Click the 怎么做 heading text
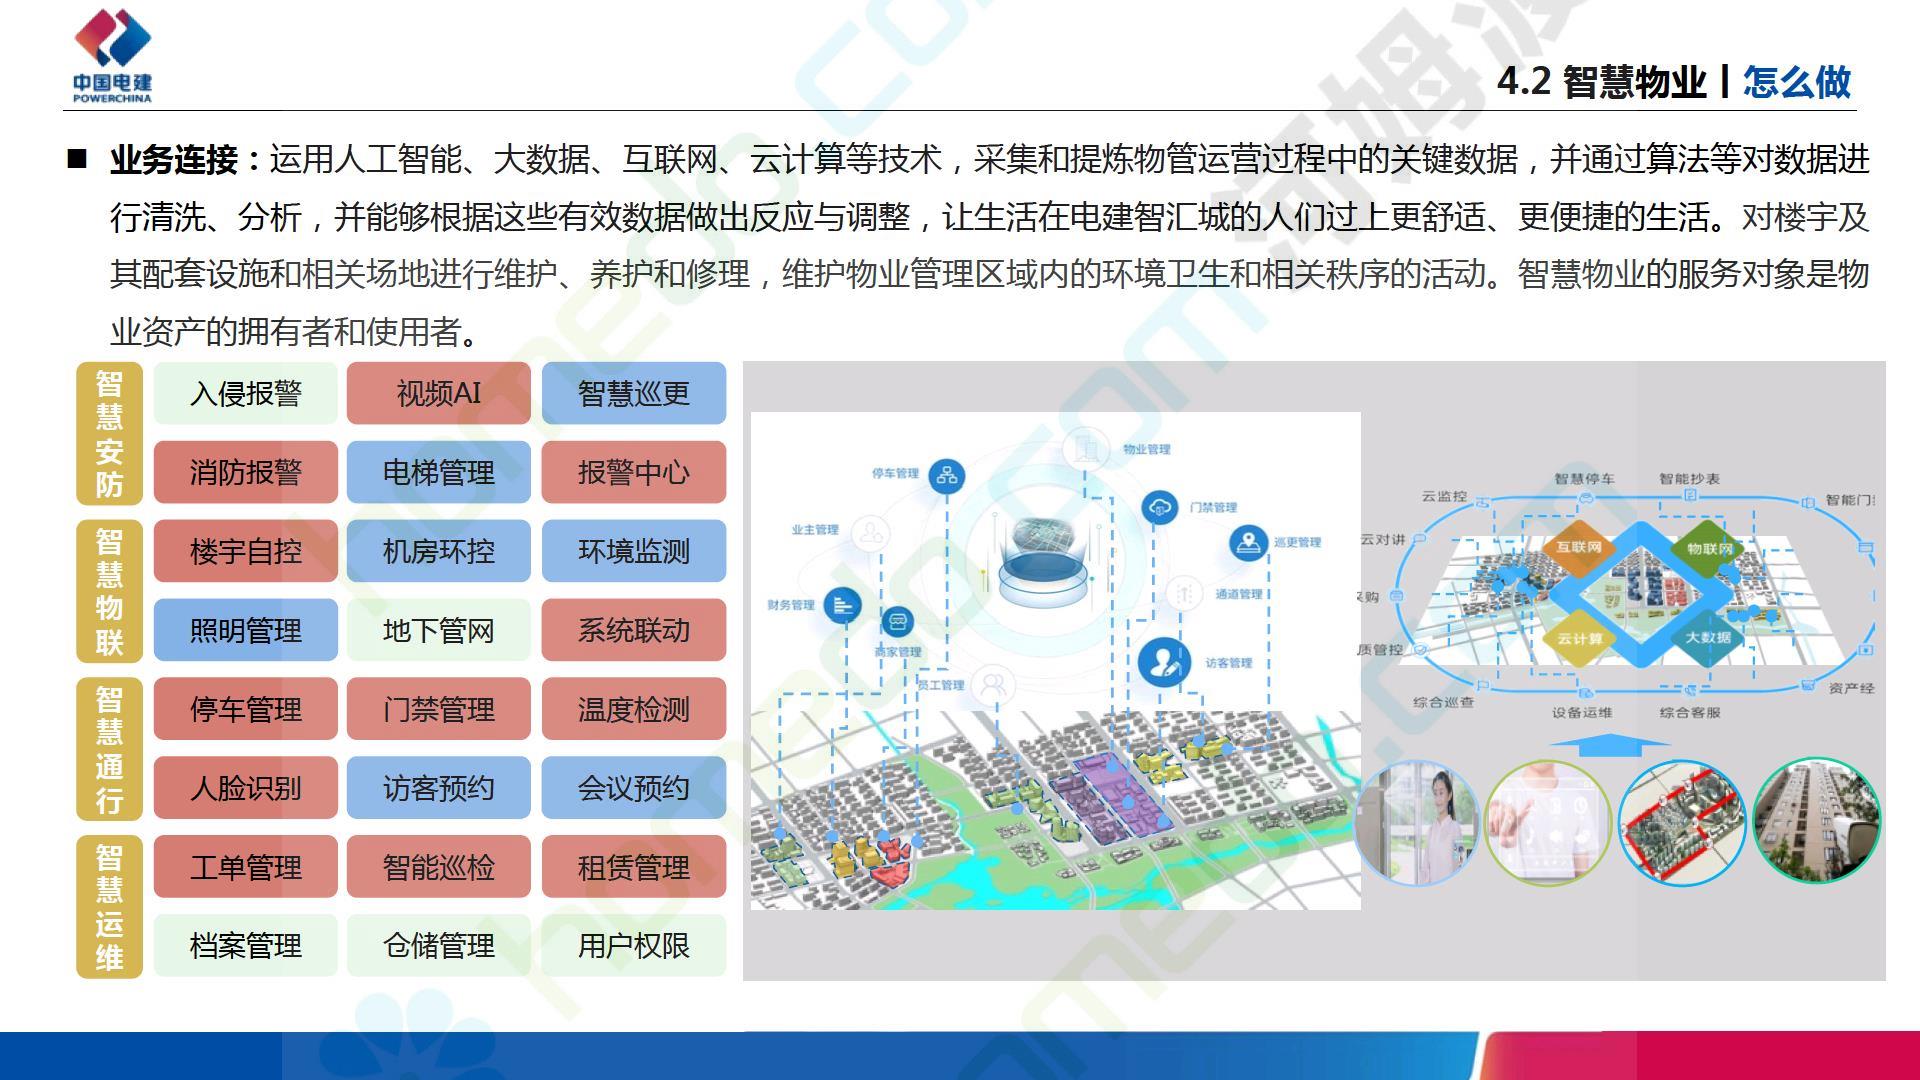This screenshot has width=1920, height=1080. 1796,82
